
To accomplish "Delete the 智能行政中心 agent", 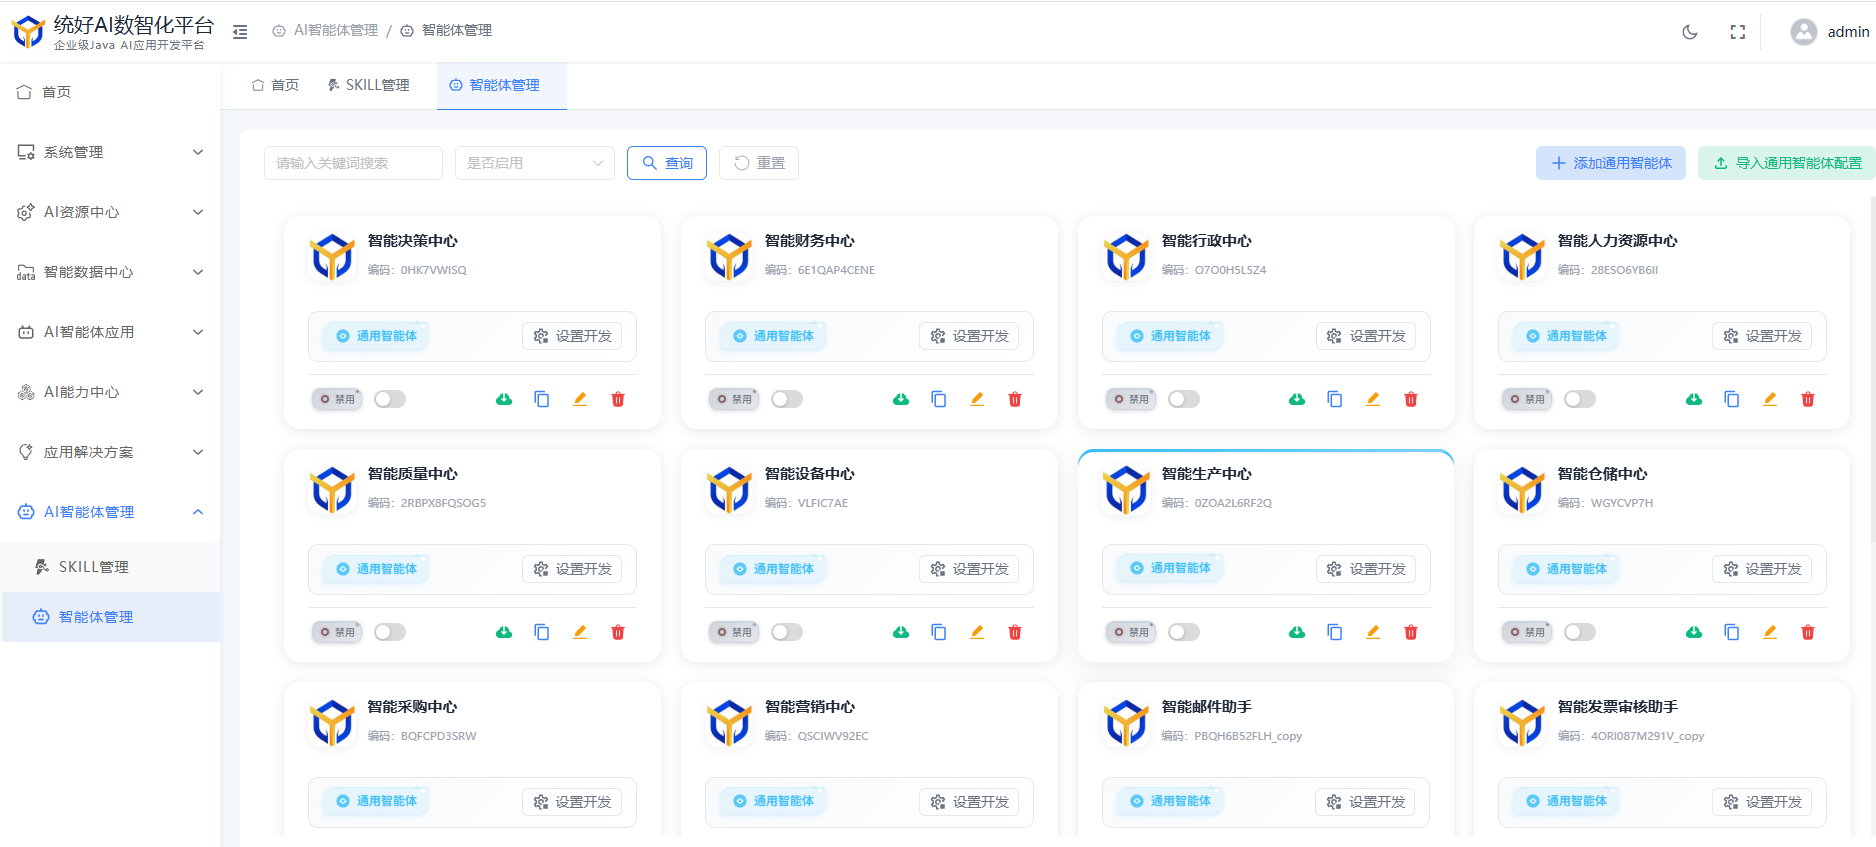I will pos(1411,399).
